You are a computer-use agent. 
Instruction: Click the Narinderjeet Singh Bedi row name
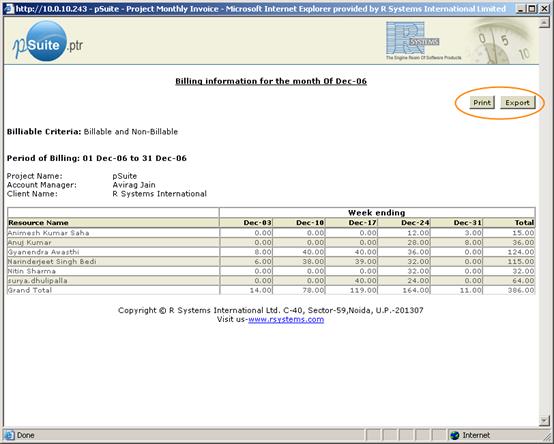coord(52,262)
